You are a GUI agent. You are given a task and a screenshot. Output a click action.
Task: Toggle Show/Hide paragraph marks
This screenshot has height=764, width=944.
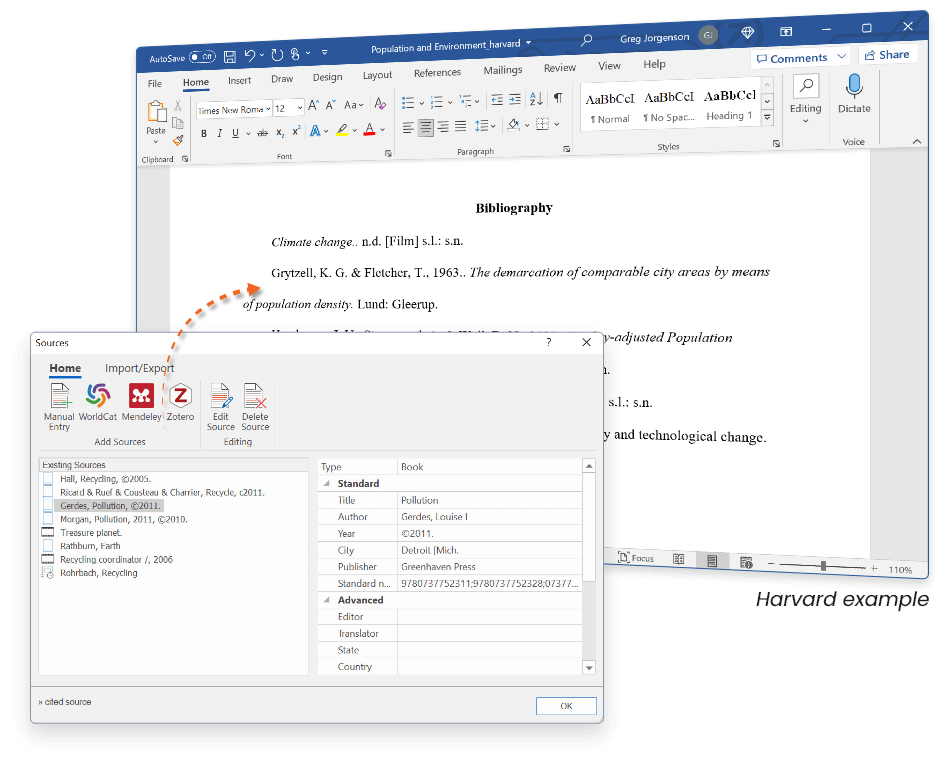[558, 98]
